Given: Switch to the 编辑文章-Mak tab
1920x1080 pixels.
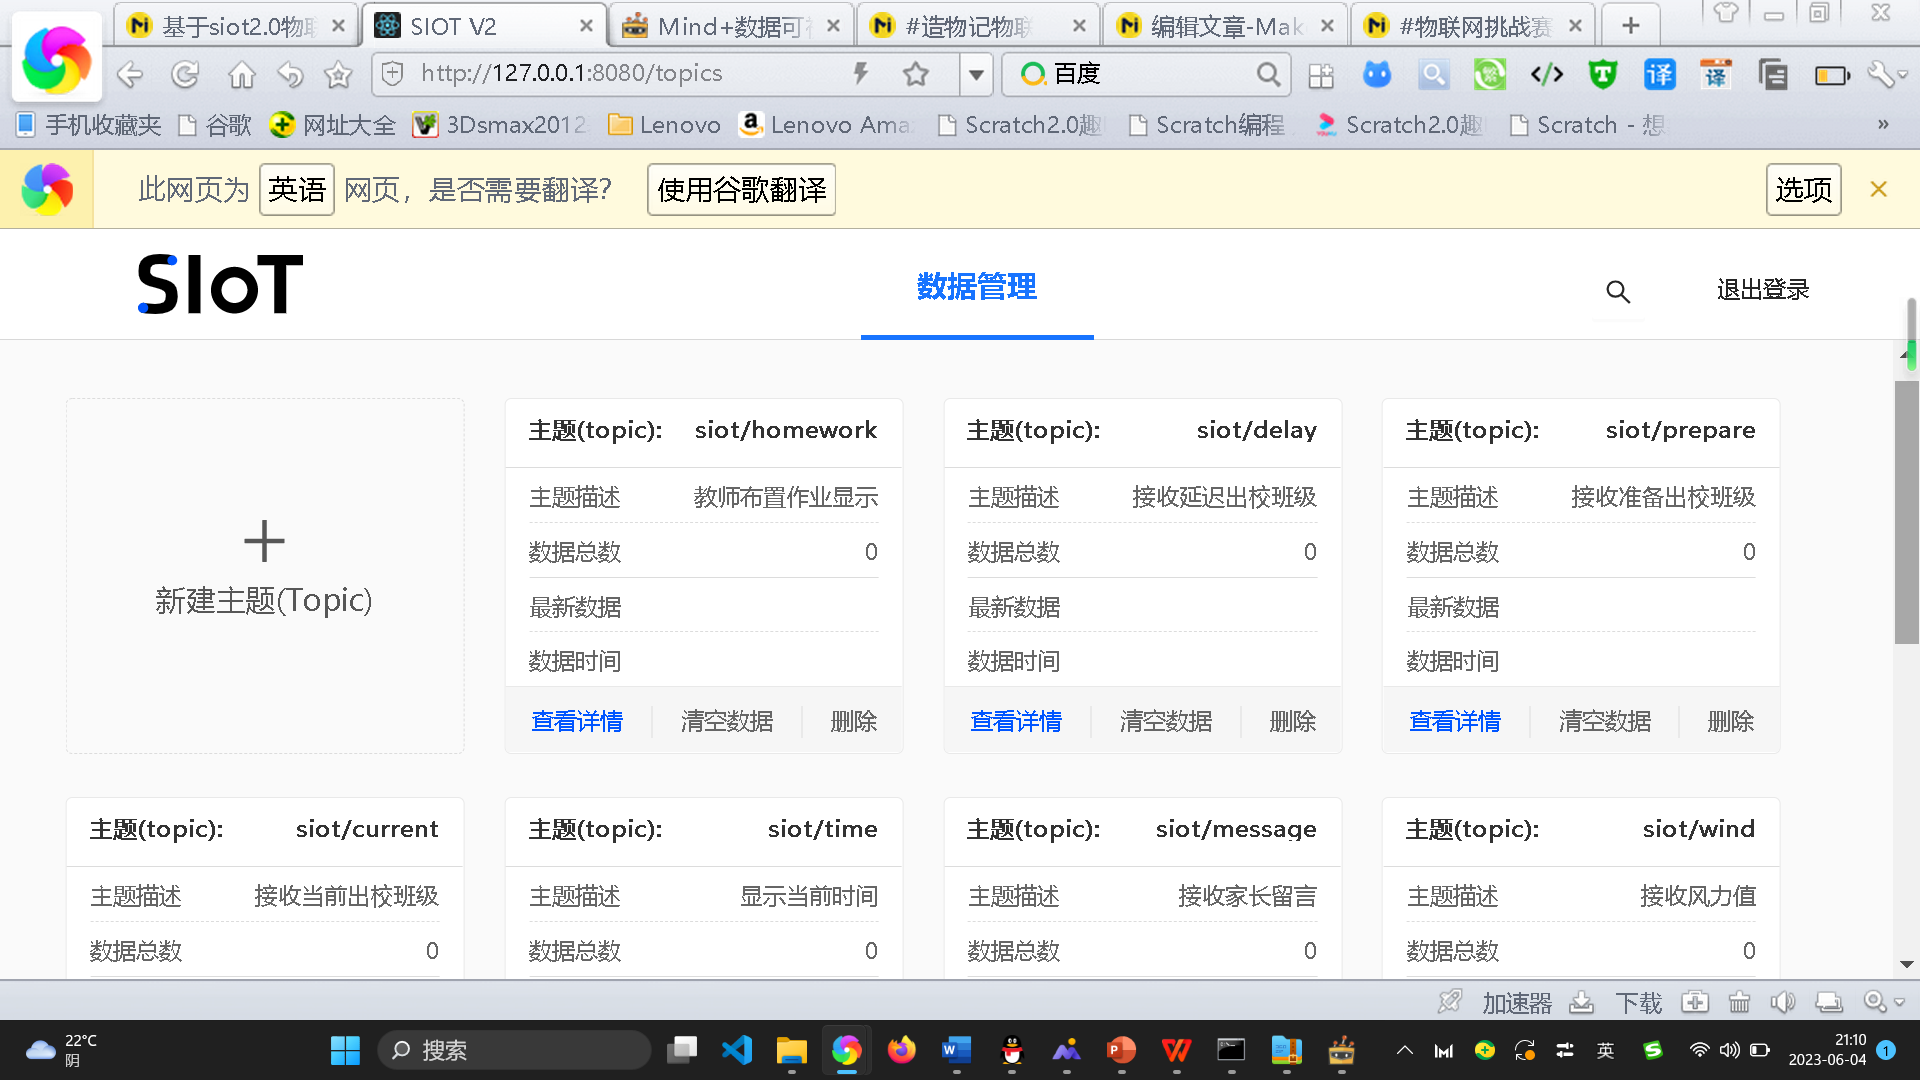Looking at the screenshot, I should click(1226, 26).
